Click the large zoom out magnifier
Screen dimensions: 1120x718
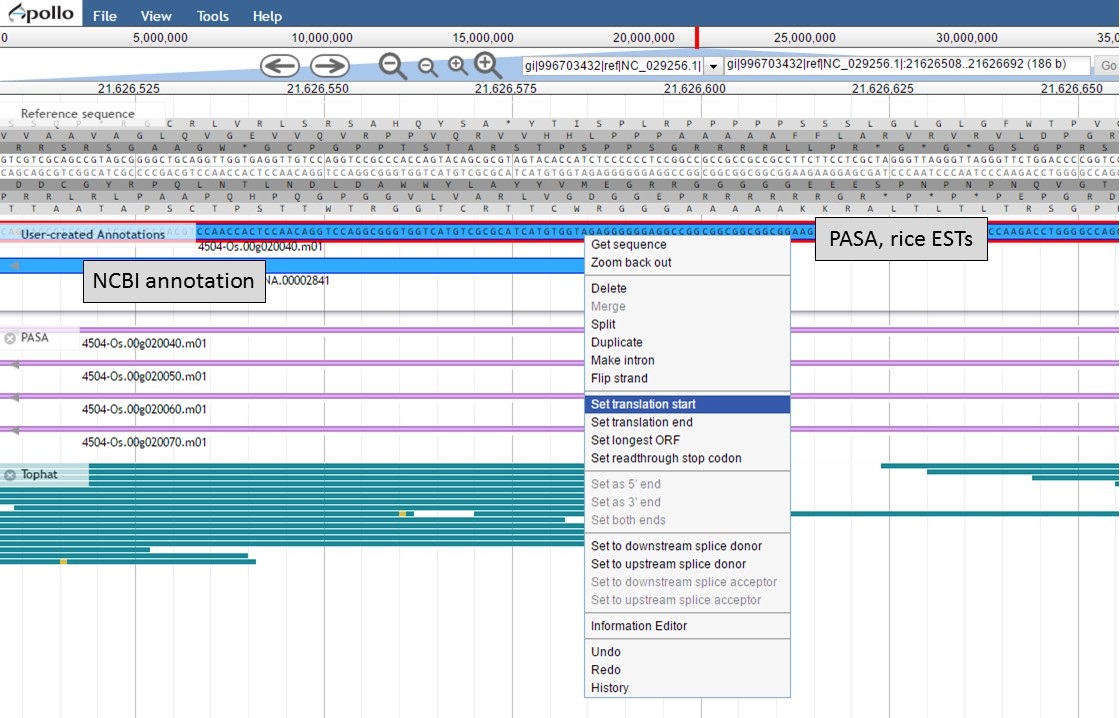point(393,66)
